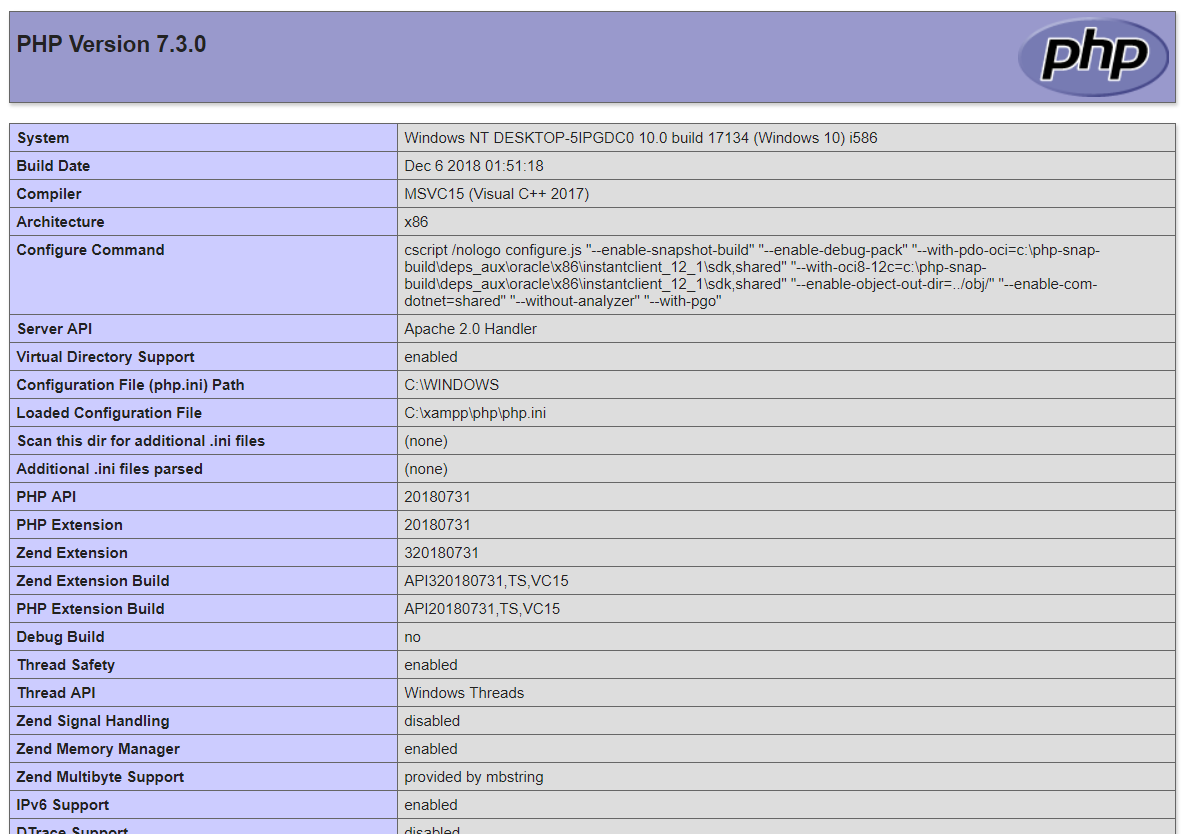Image resolution: width=1186 pixels, height=834 pixels.
Task: Select 'enabled' in Zend Memory Manager row
Action: (430, 749)
